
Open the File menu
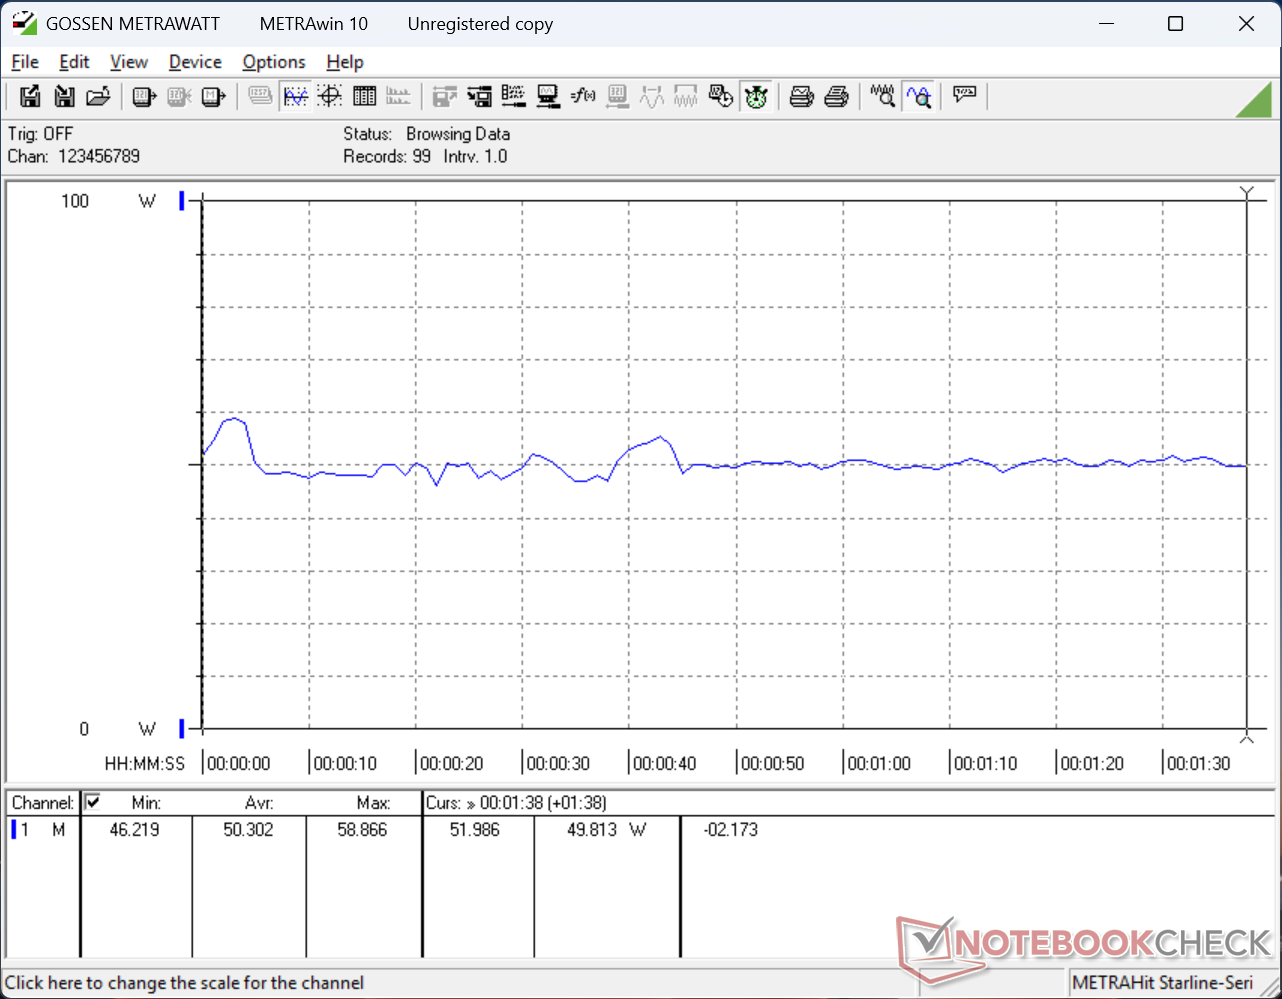point(25,62)
